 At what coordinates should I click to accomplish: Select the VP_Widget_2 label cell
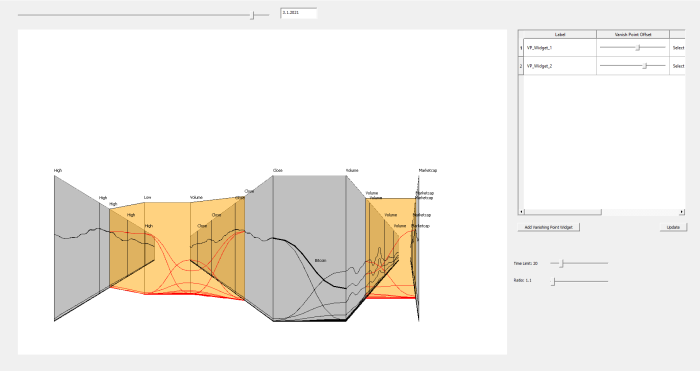pos(560,66)
